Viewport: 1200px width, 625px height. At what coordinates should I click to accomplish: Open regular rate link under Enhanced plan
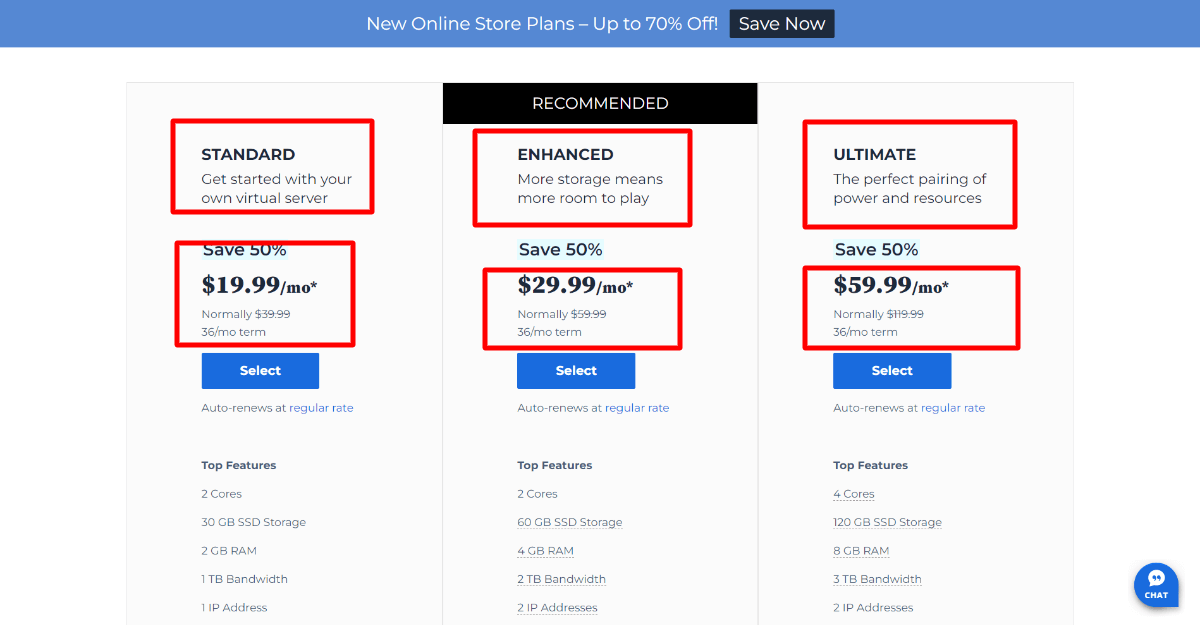coord(637,408)
